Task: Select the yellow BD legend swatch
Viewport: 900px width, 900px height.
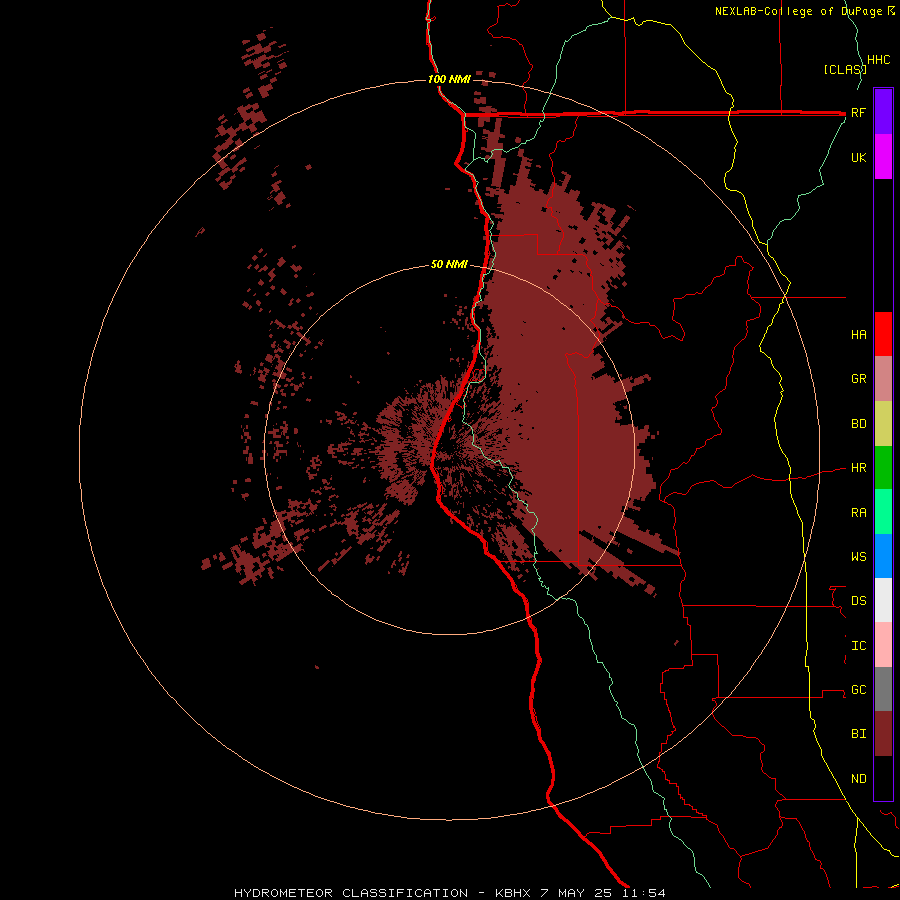Action: click(883, 424)
